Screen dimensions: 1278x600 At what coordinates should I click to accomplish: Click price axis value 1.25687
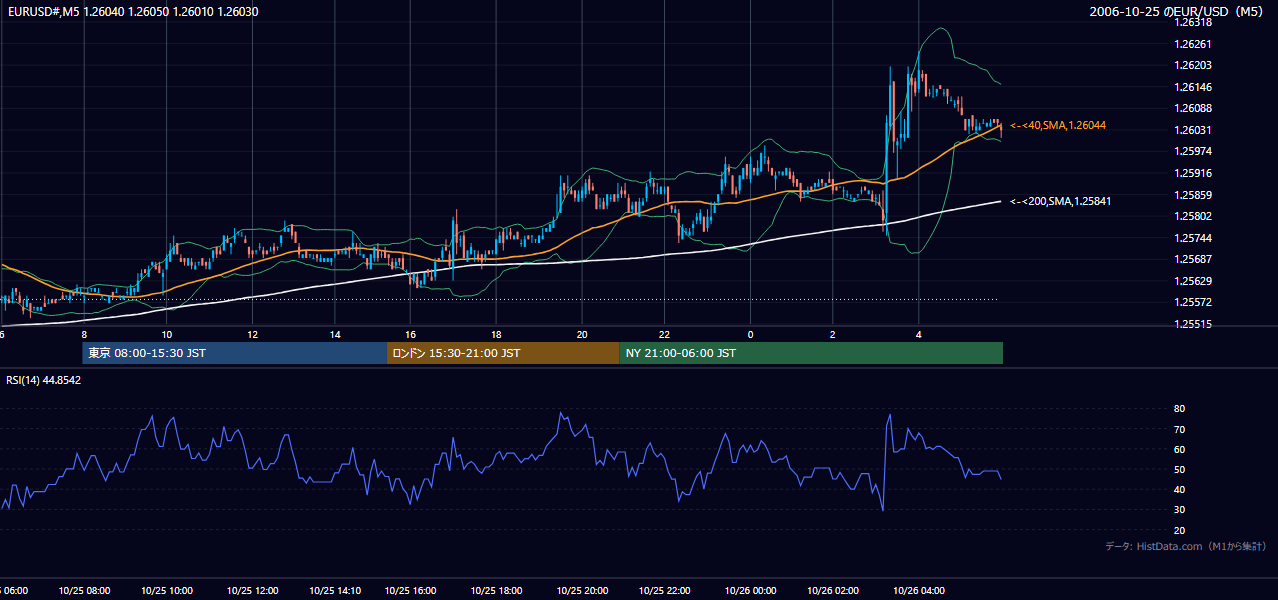coord(1193,259)
